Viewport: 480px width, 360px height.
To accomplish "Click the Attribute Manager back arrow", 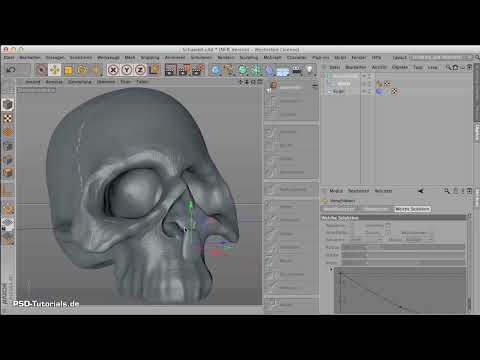I will click(x=421, y=191).
